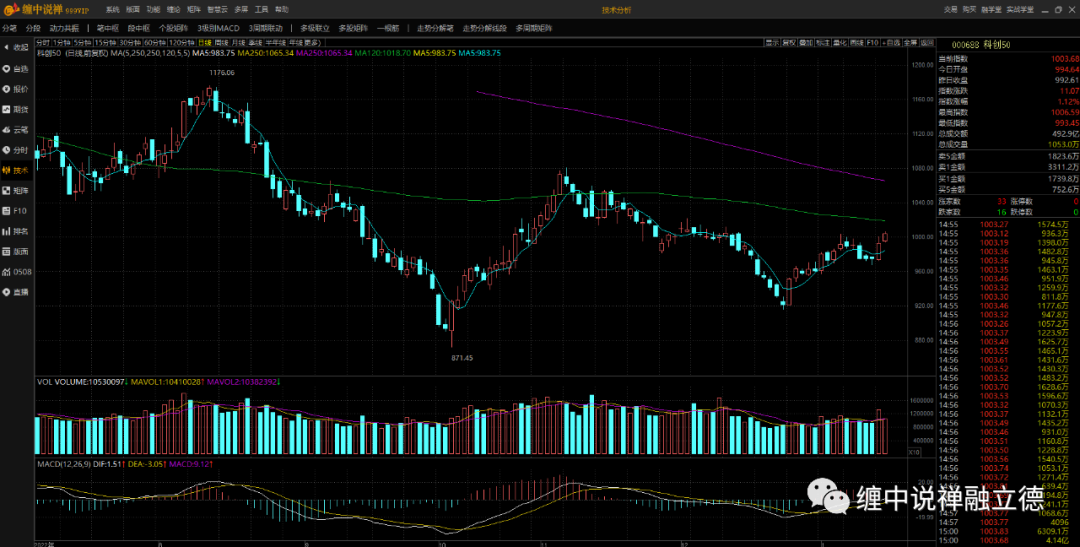
Task: Select 分段 toolbar item
Action: point(33,29)
